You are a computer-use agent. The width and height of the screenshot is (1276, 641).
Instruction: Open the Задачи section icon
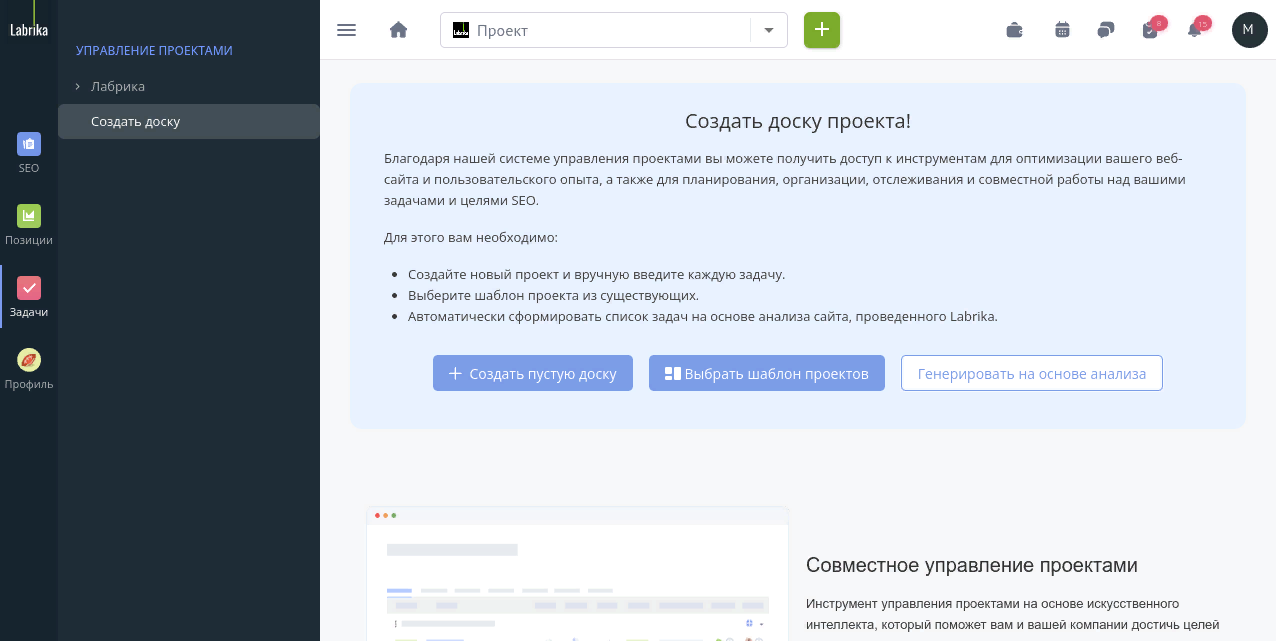(x=29, y=288)
